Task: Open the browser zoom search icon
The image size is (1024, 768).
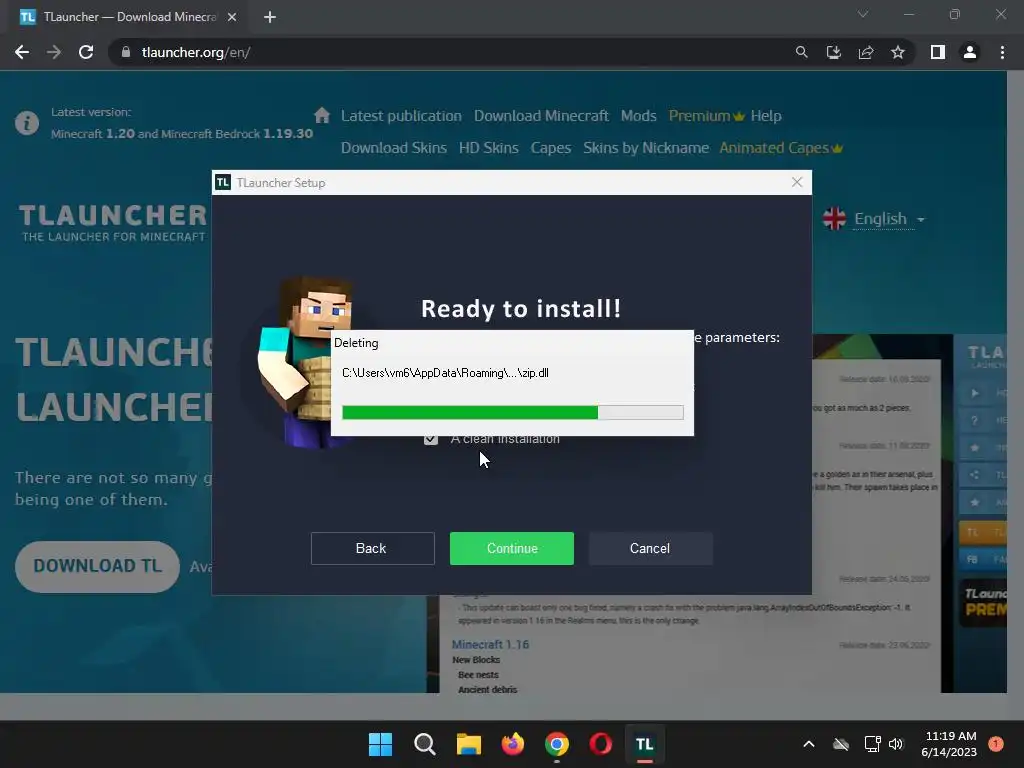Action: click(x=801, y=52)
